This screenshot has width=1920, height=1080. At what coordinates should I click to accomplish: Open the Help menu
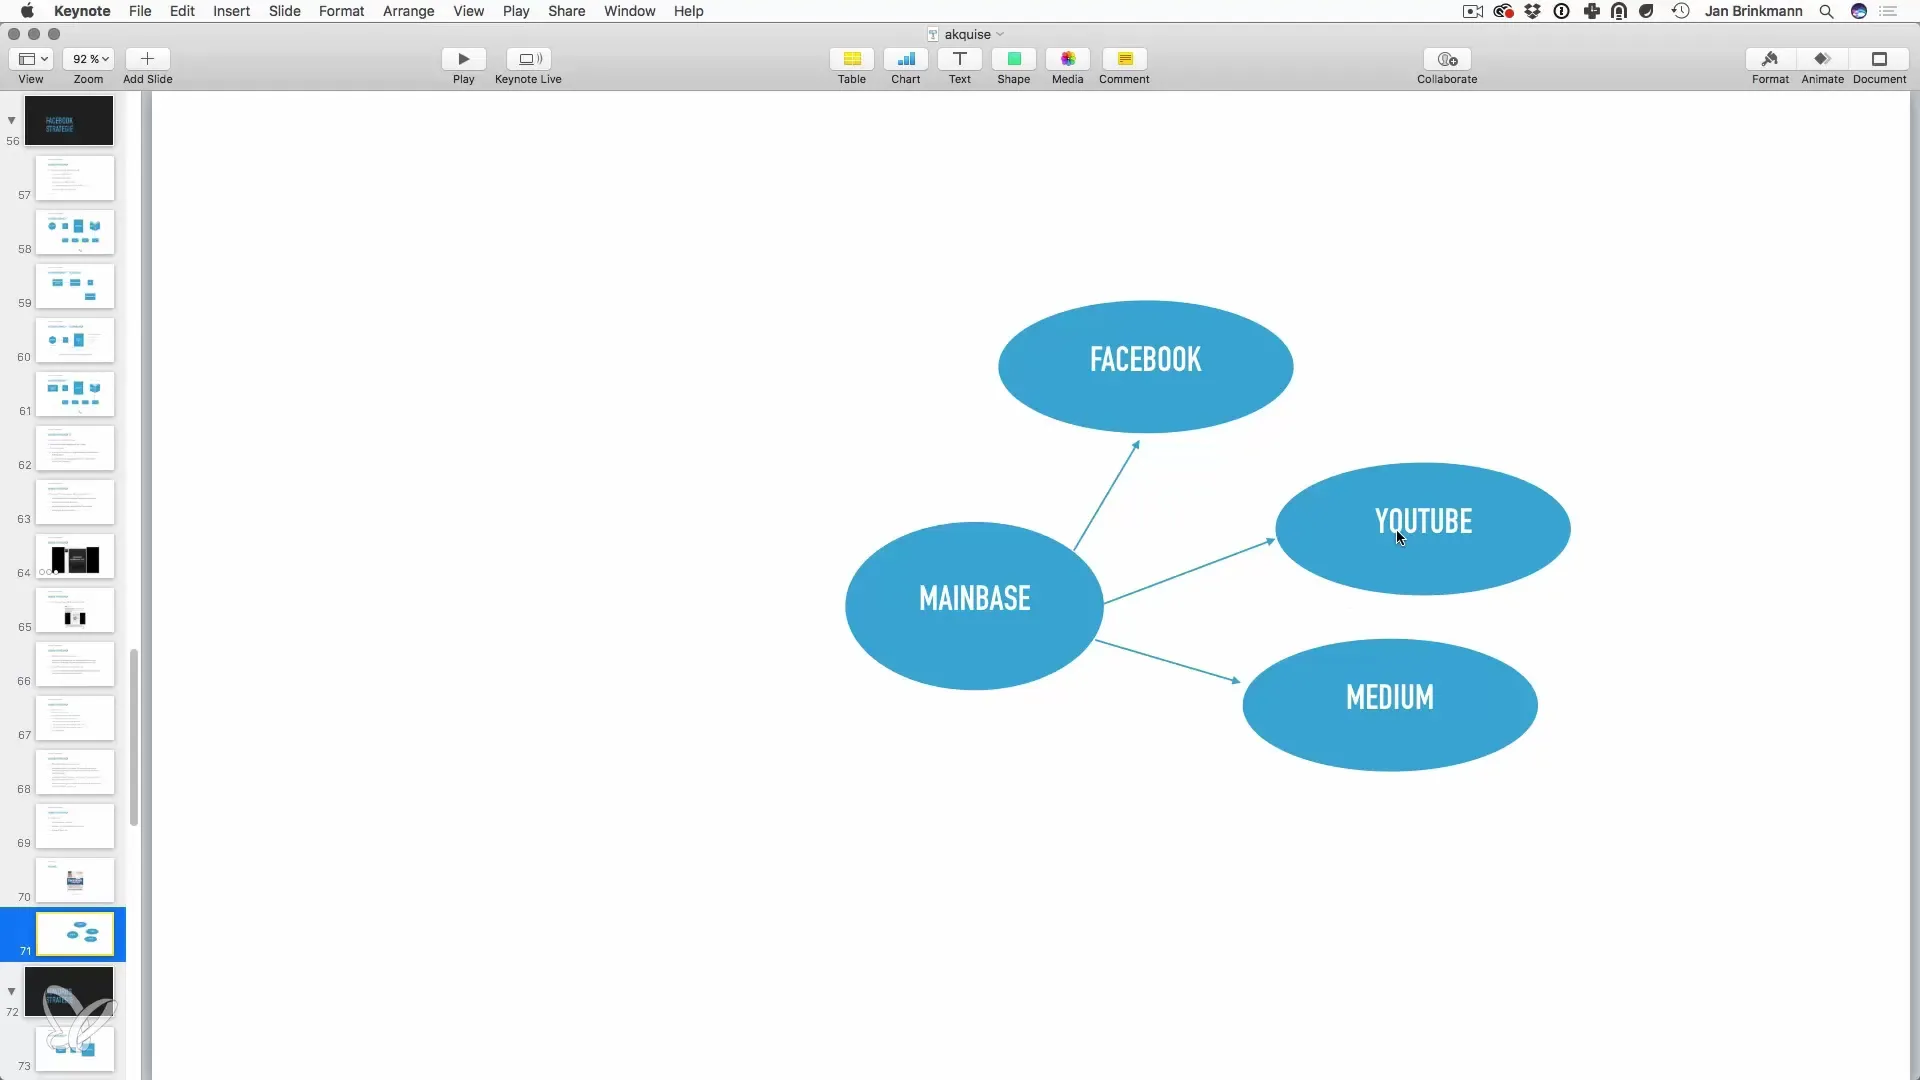tap(689, 11)
